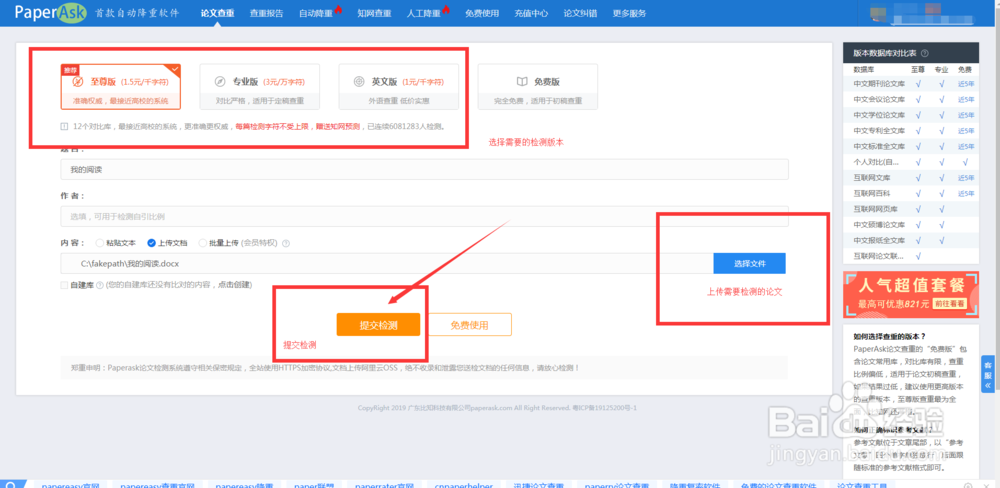Go to 自动降重 in navigation
Screen dimensions: 1000x488
[x=316, y=13]
